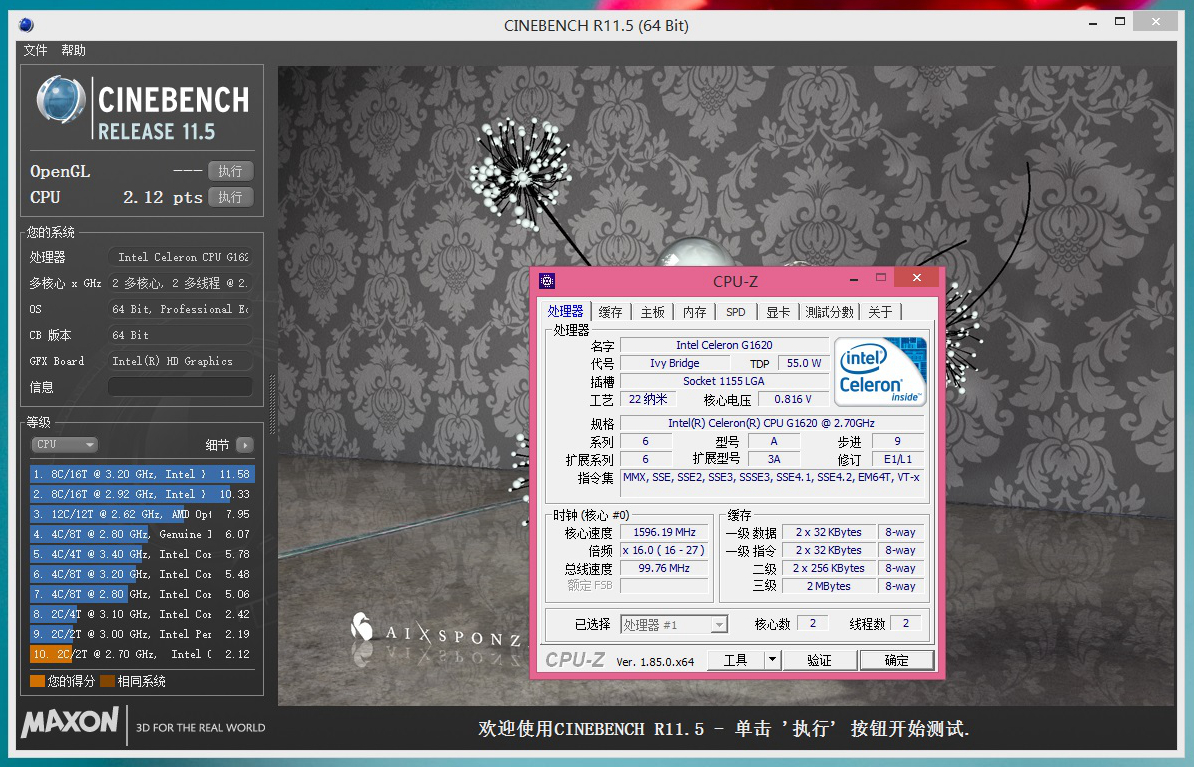Viewport: 1194px width, 767px height.
Task: Open the 处理器 #1 selection combo box
Action: [x=674, y=624]
